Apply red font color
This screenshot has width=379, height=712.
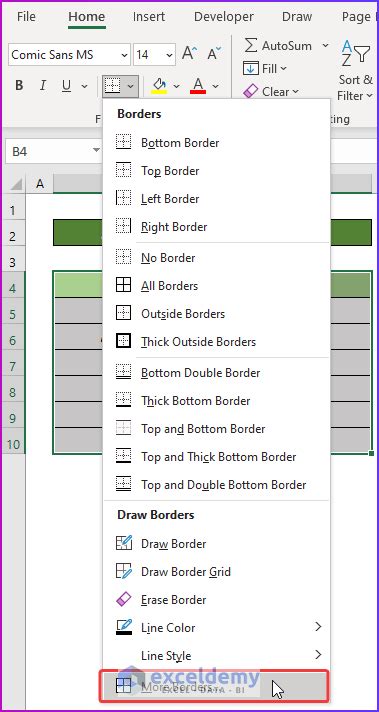[198, 85]
